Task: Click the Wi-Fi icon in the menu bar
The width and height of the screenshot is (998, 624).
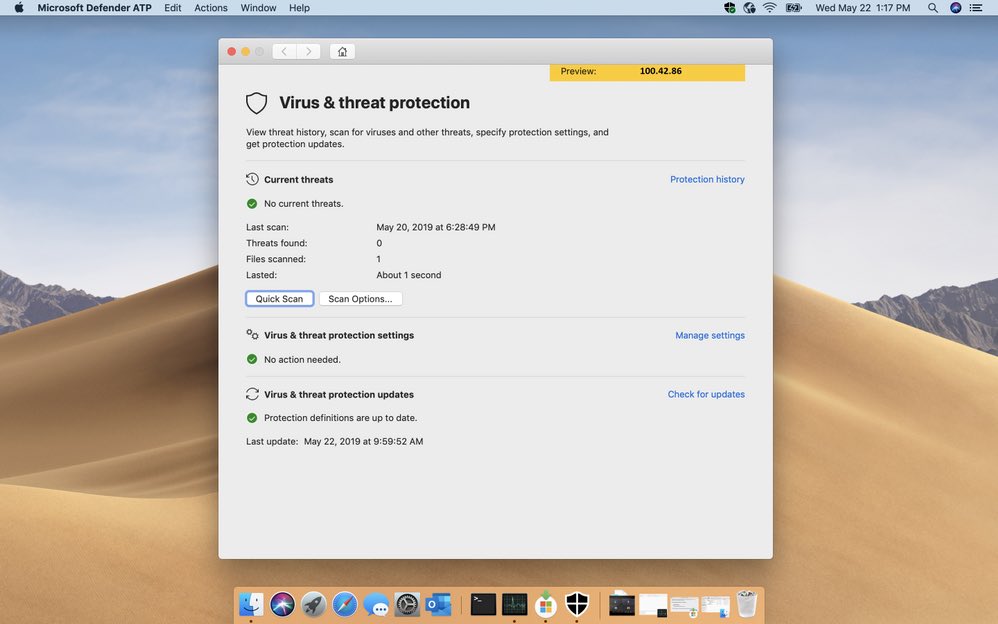Action: click(771, 8)
